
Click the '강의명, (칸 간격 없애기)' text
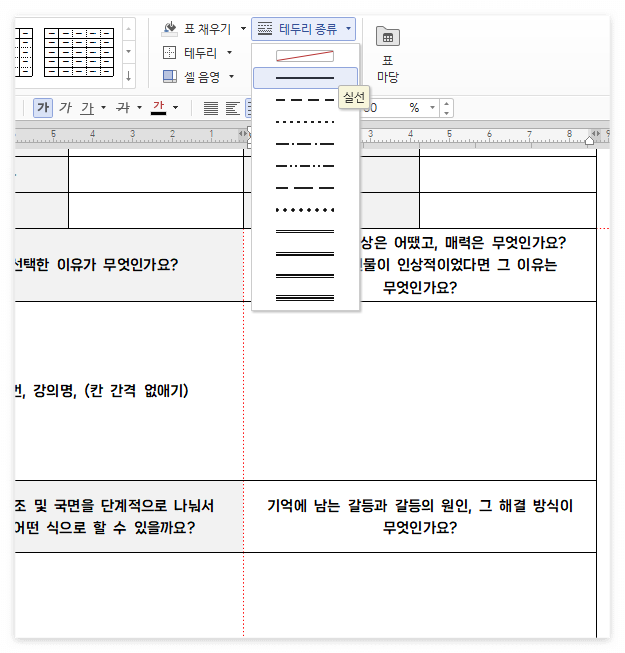tap(110, 391)
